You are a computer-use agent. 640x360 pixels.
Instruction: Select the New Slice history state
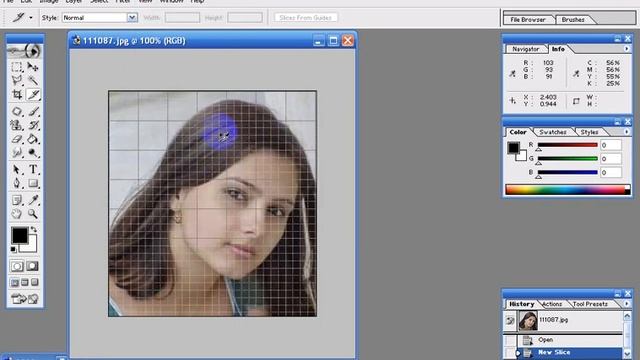[x=570, y=353]
